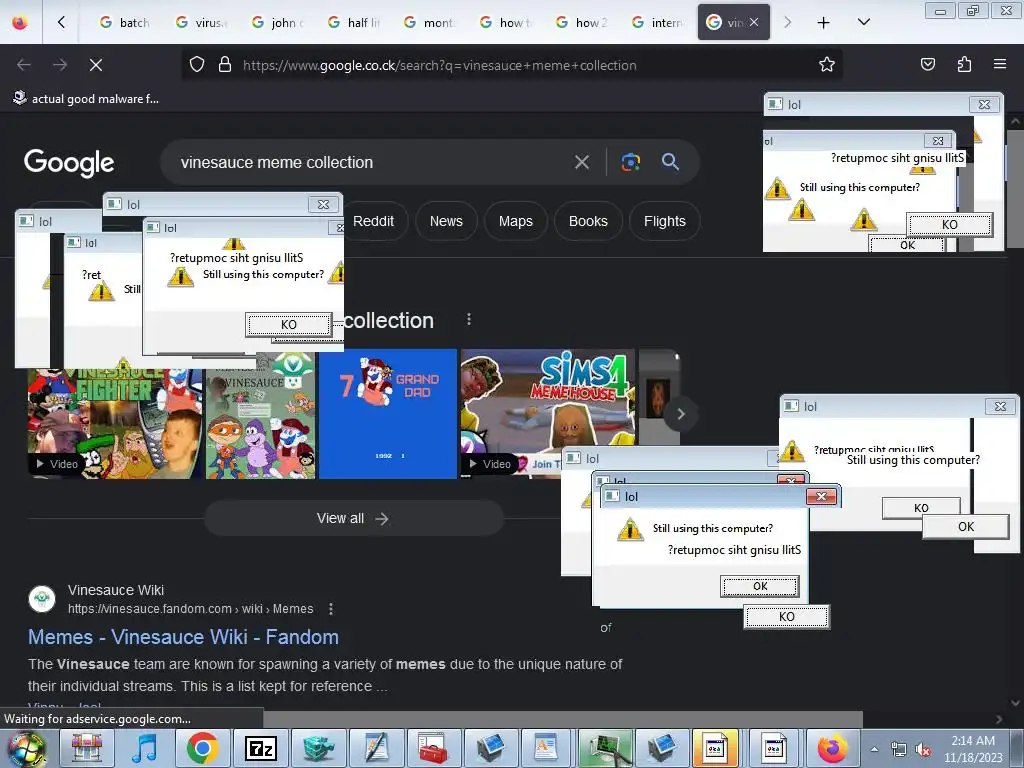Open Firefox application menu
This screenshot has height=768, width=1024.
tap(1000, 65)
